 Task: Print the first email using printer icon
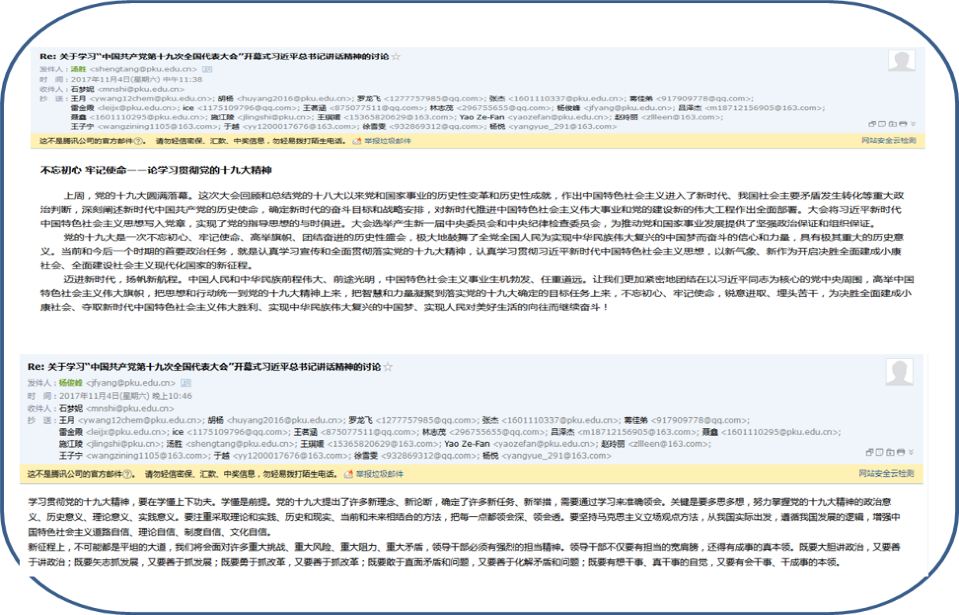pos(903,124)
